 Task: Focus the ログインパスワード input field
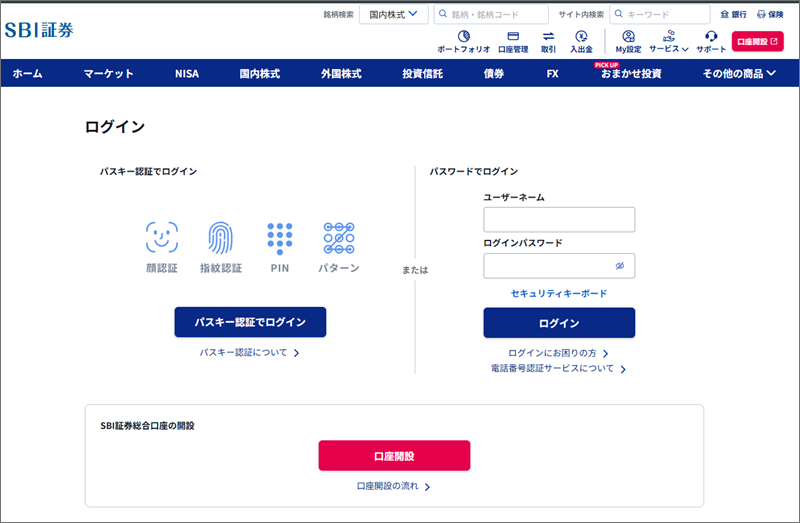click(x=559, y=266)
